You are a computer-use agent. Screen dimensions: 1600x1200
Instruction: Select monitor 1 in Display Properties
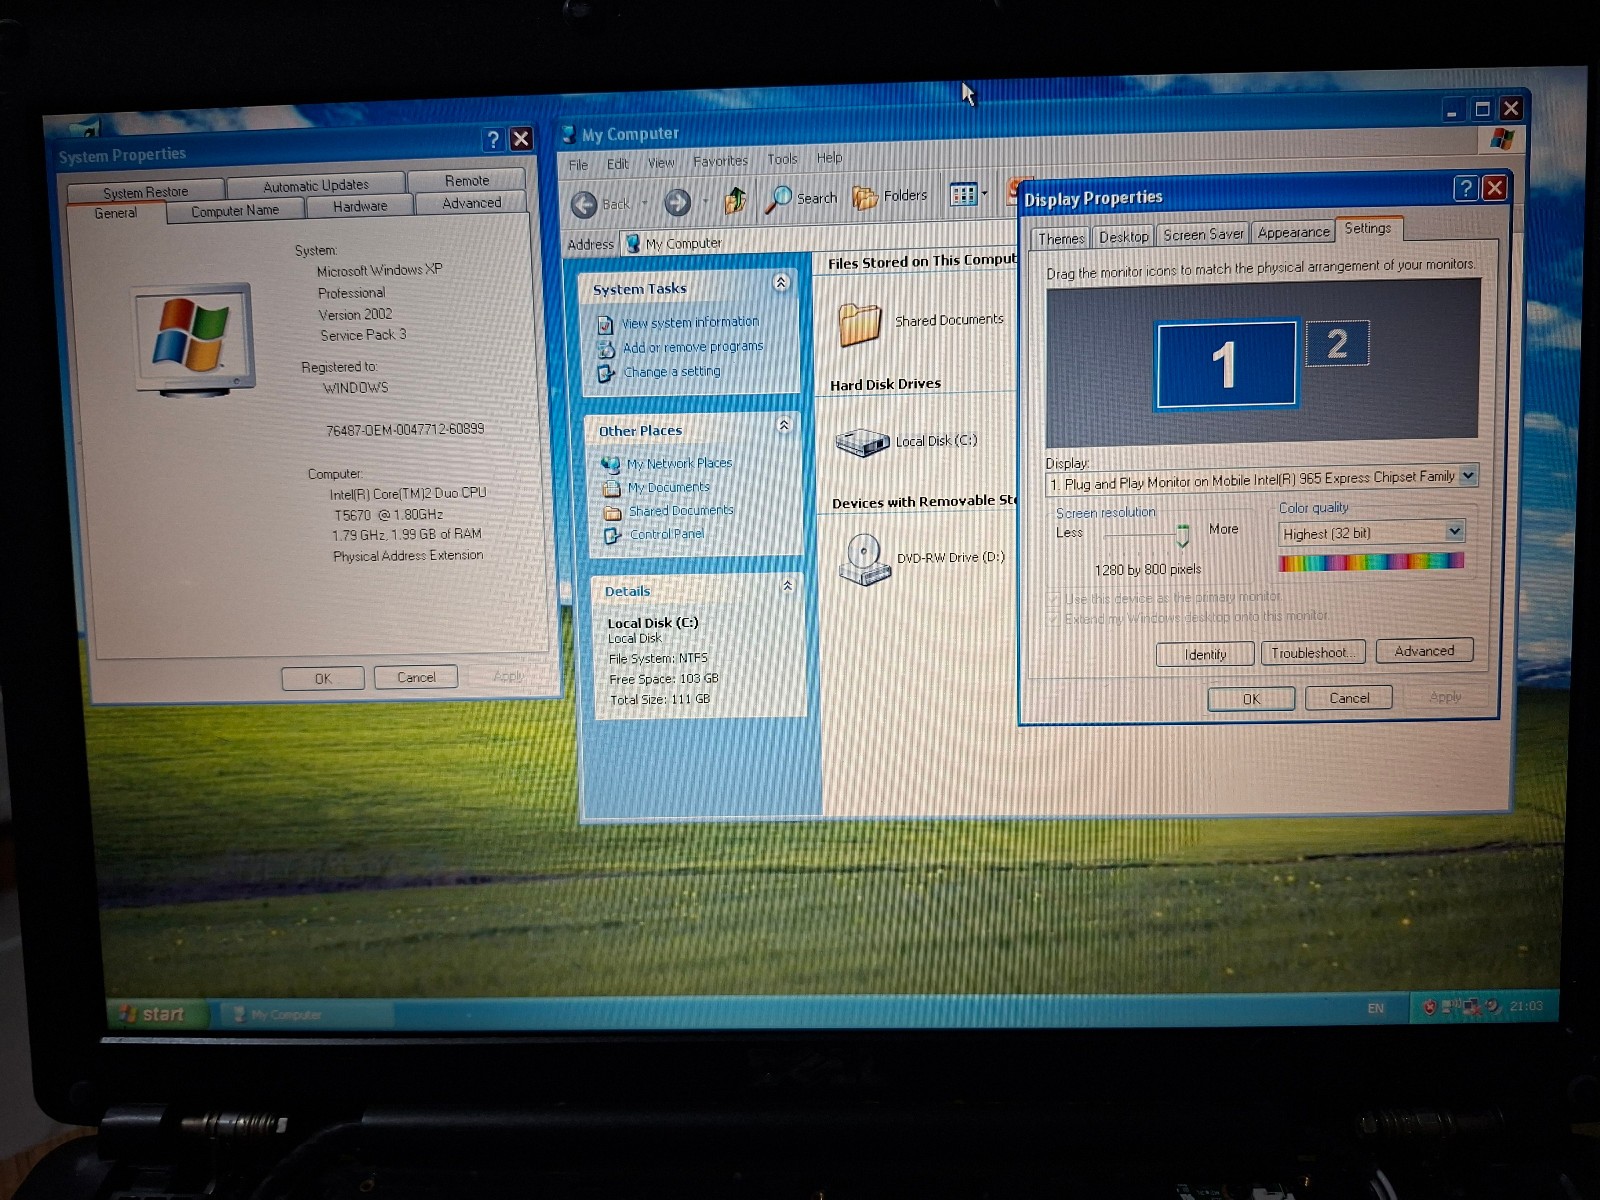click(1226, 364)
